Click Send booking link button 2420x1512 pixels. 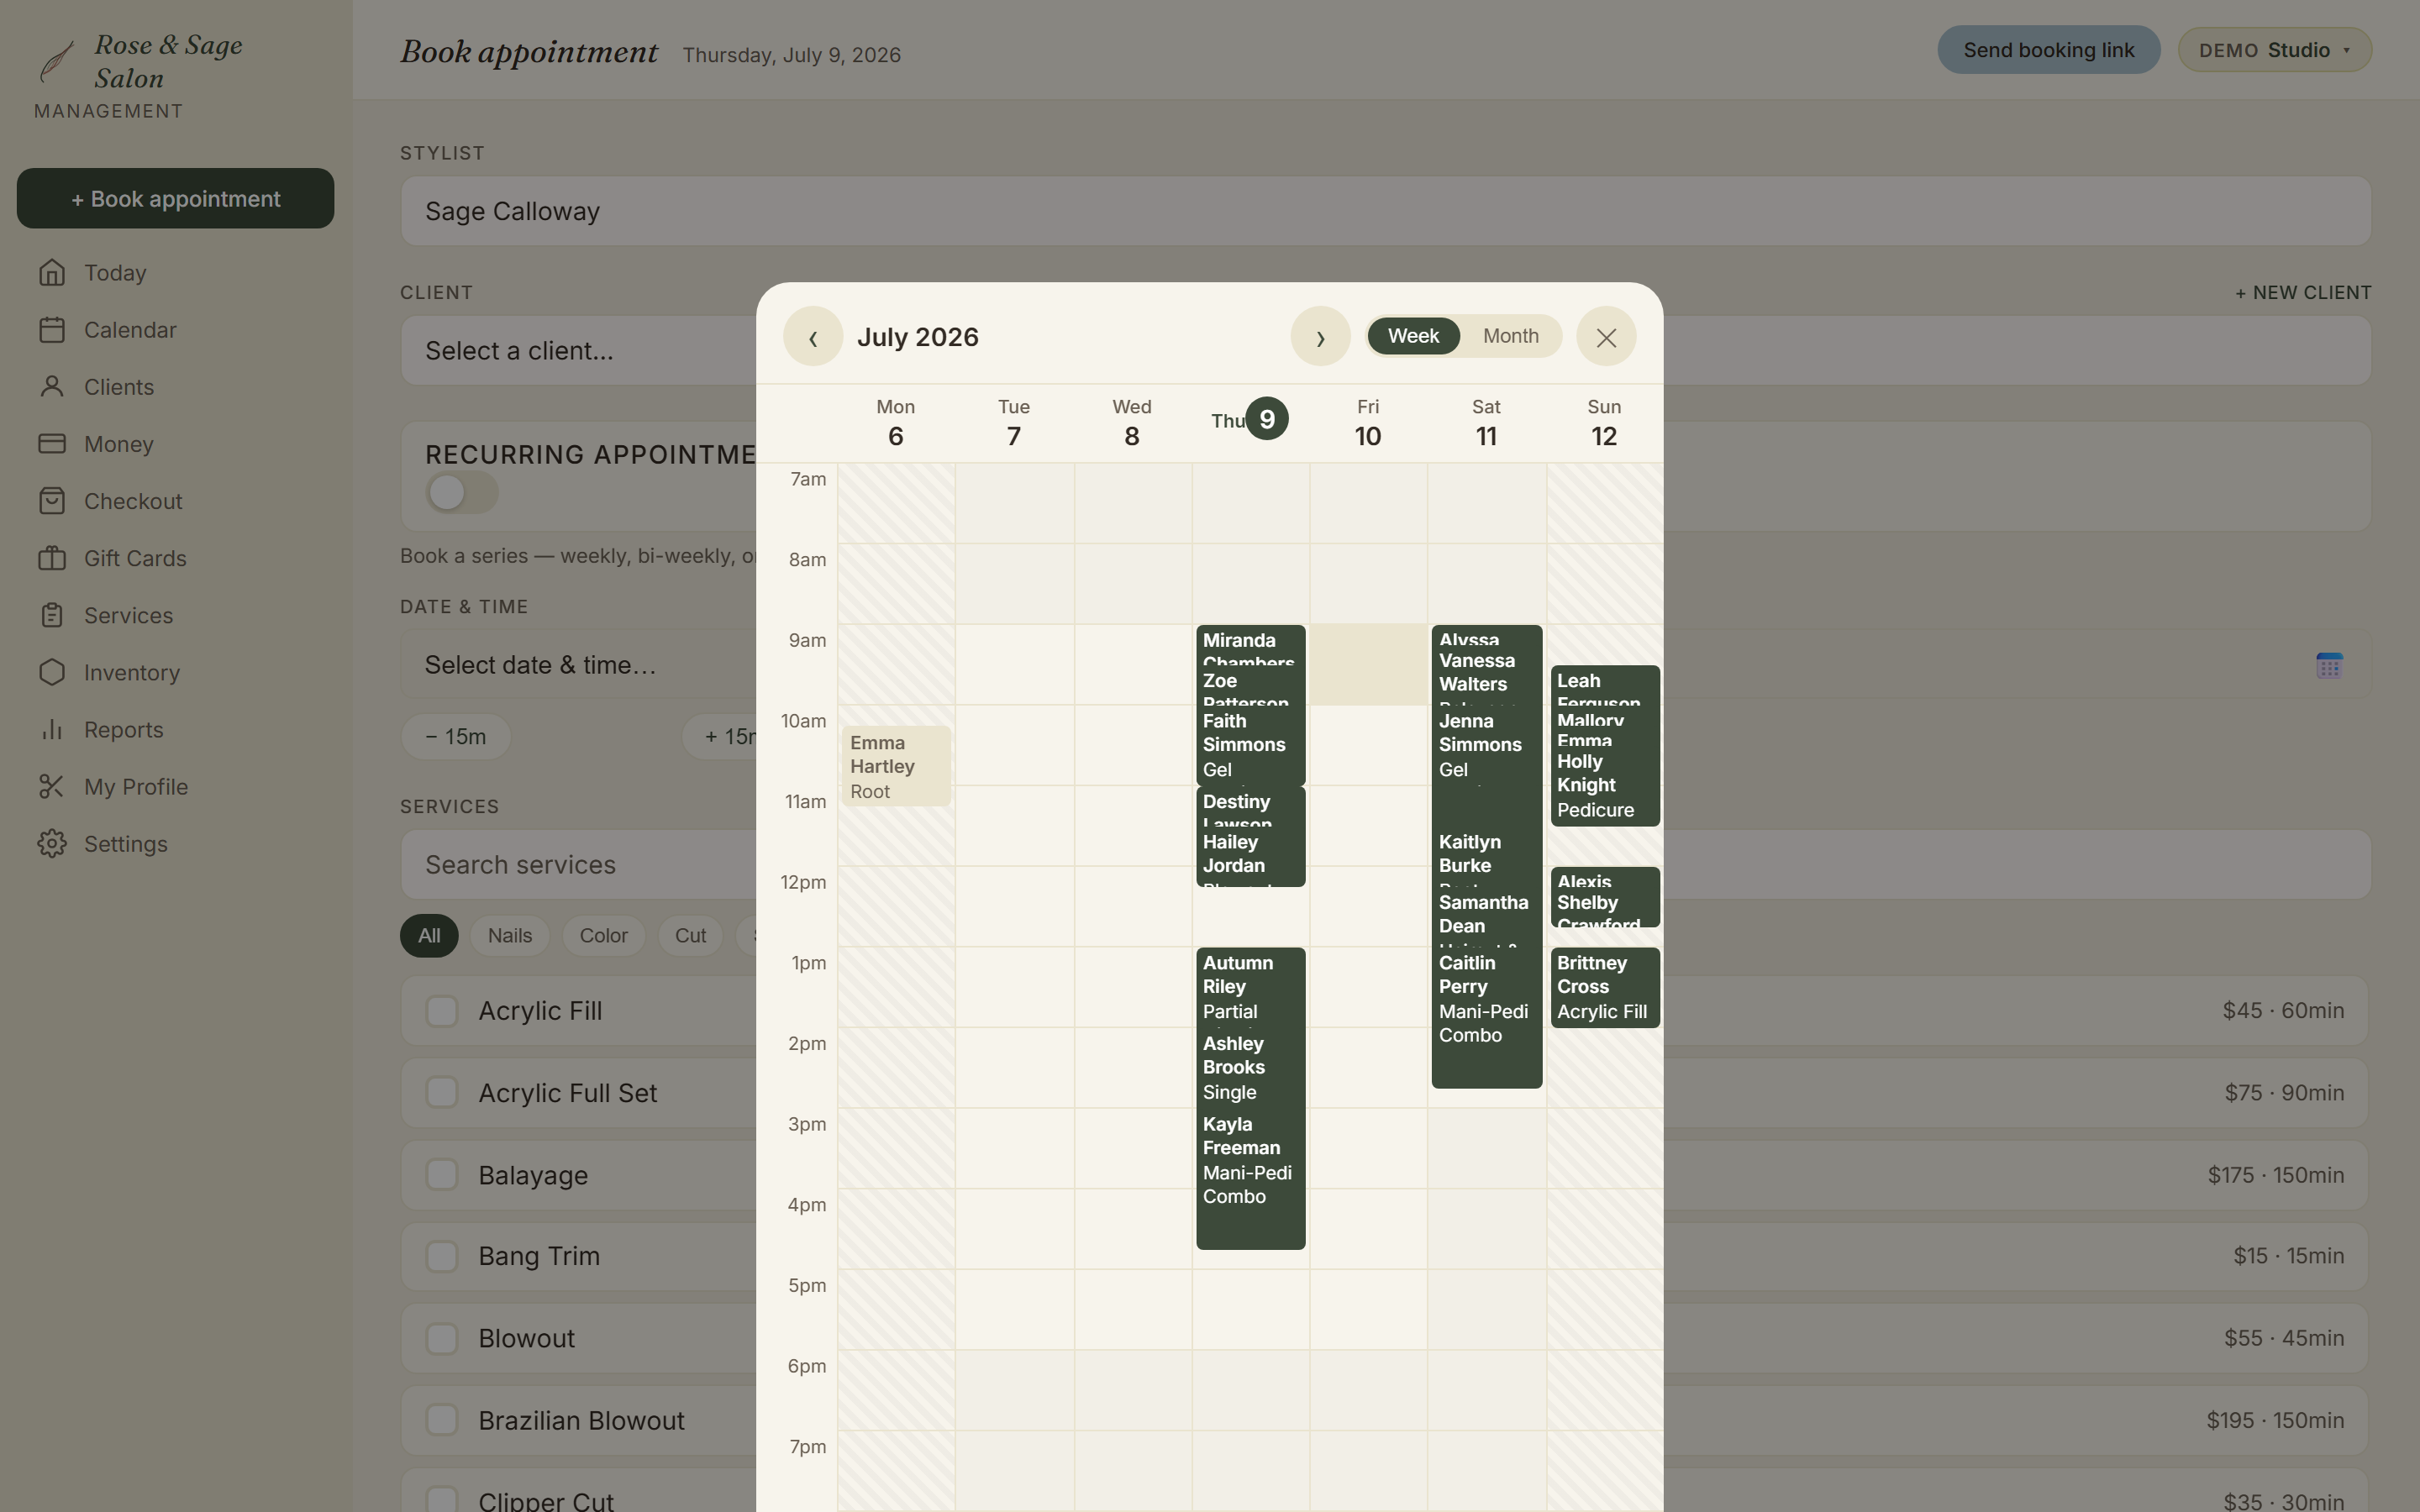2048,50
